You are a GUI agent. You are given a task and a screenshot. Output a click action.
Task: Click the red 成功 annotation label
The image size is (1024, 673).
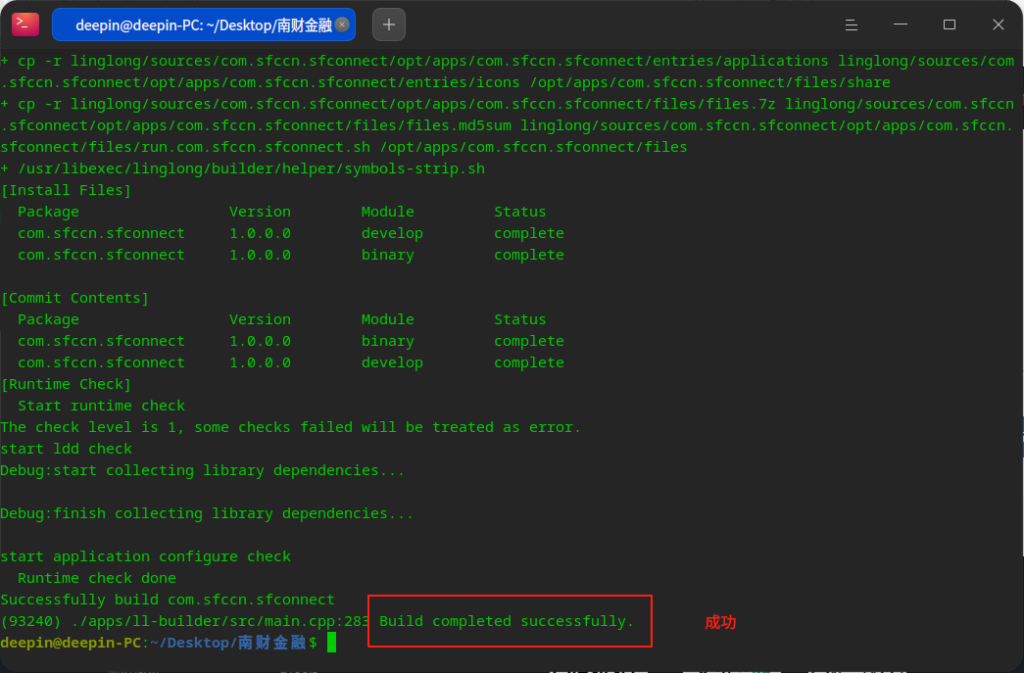[x=720, y=622]
